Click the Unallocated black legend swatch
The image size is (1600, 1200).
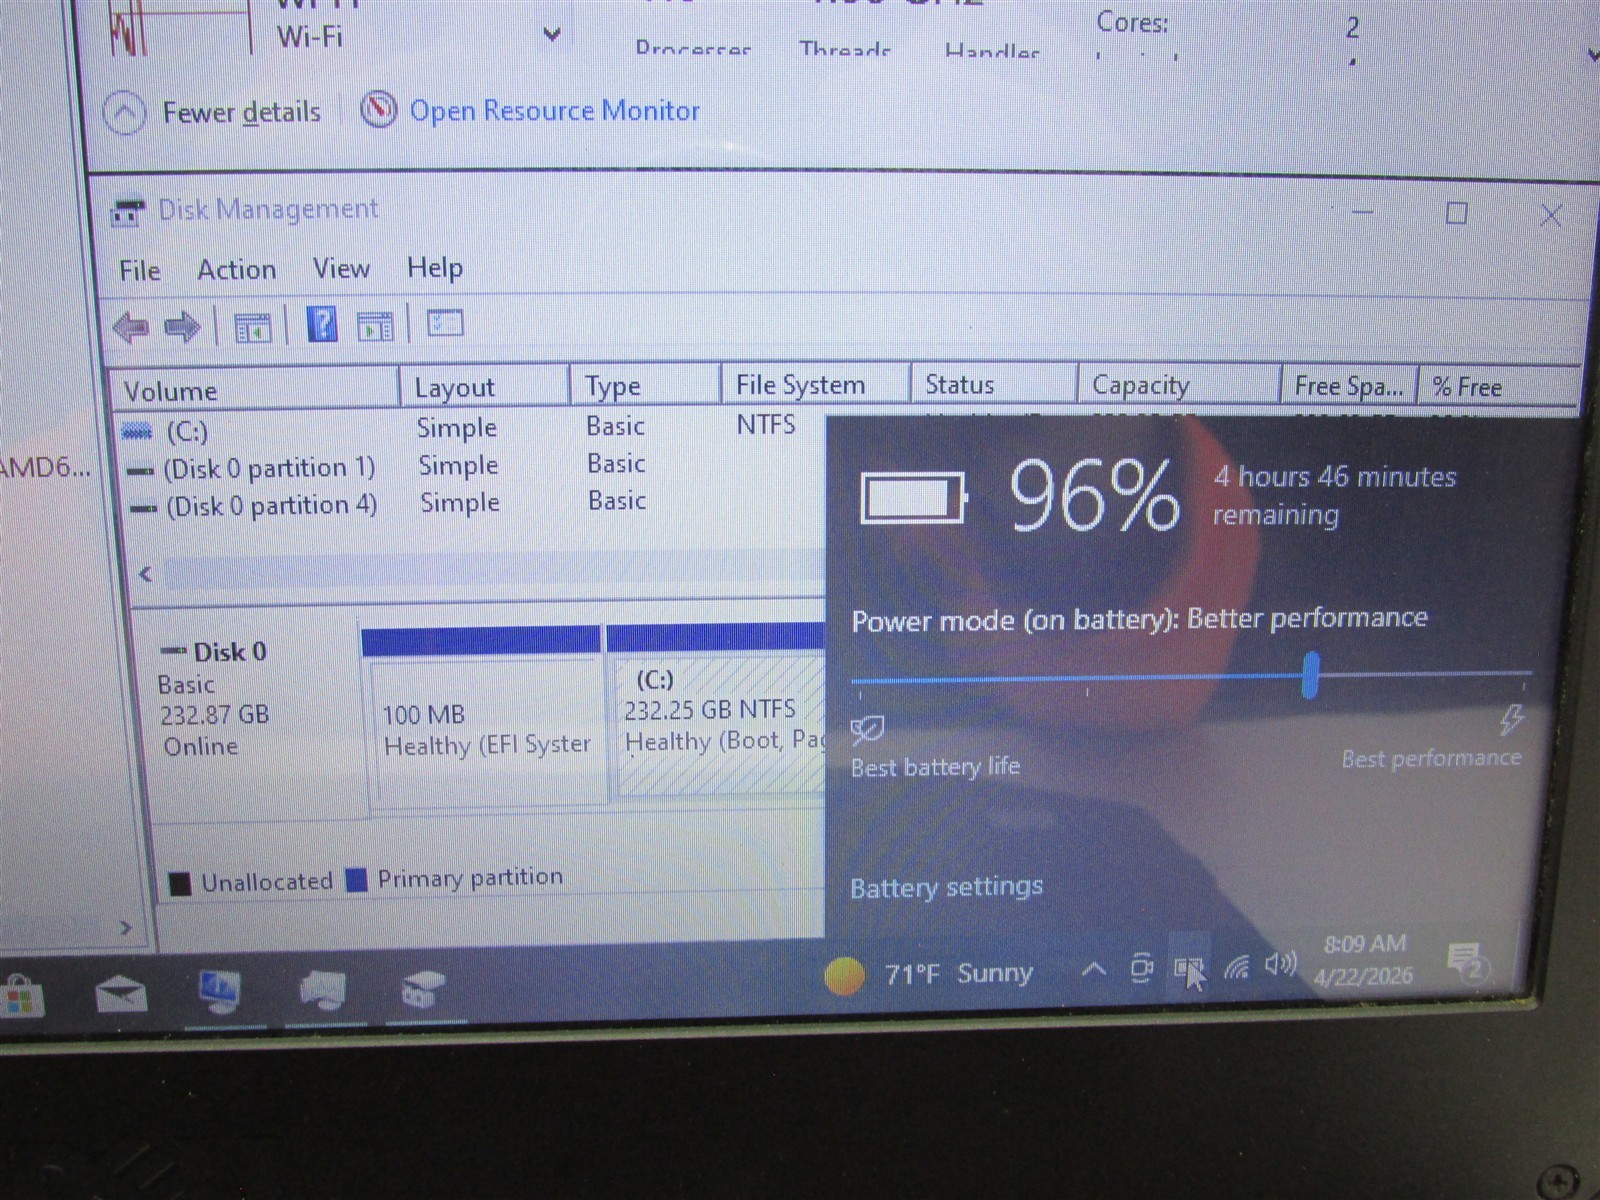point(180,883)
